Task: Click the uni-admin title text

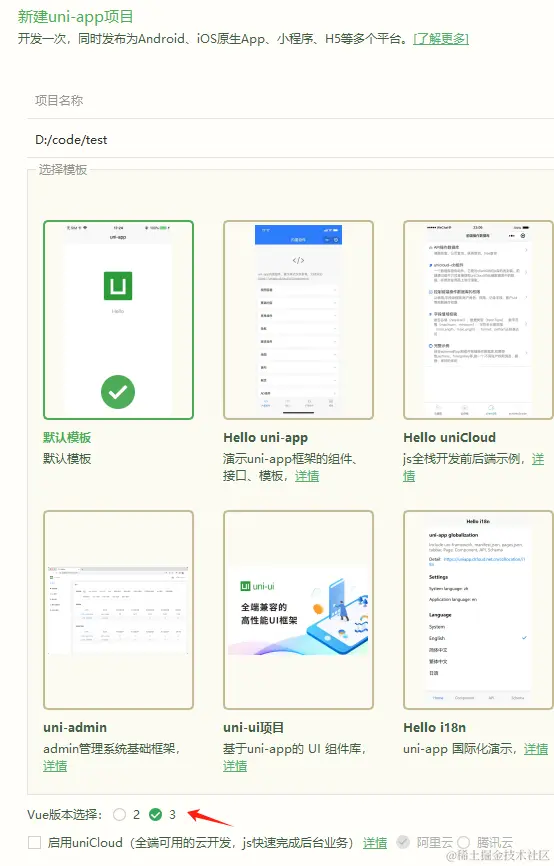Action: coord(75,727)
